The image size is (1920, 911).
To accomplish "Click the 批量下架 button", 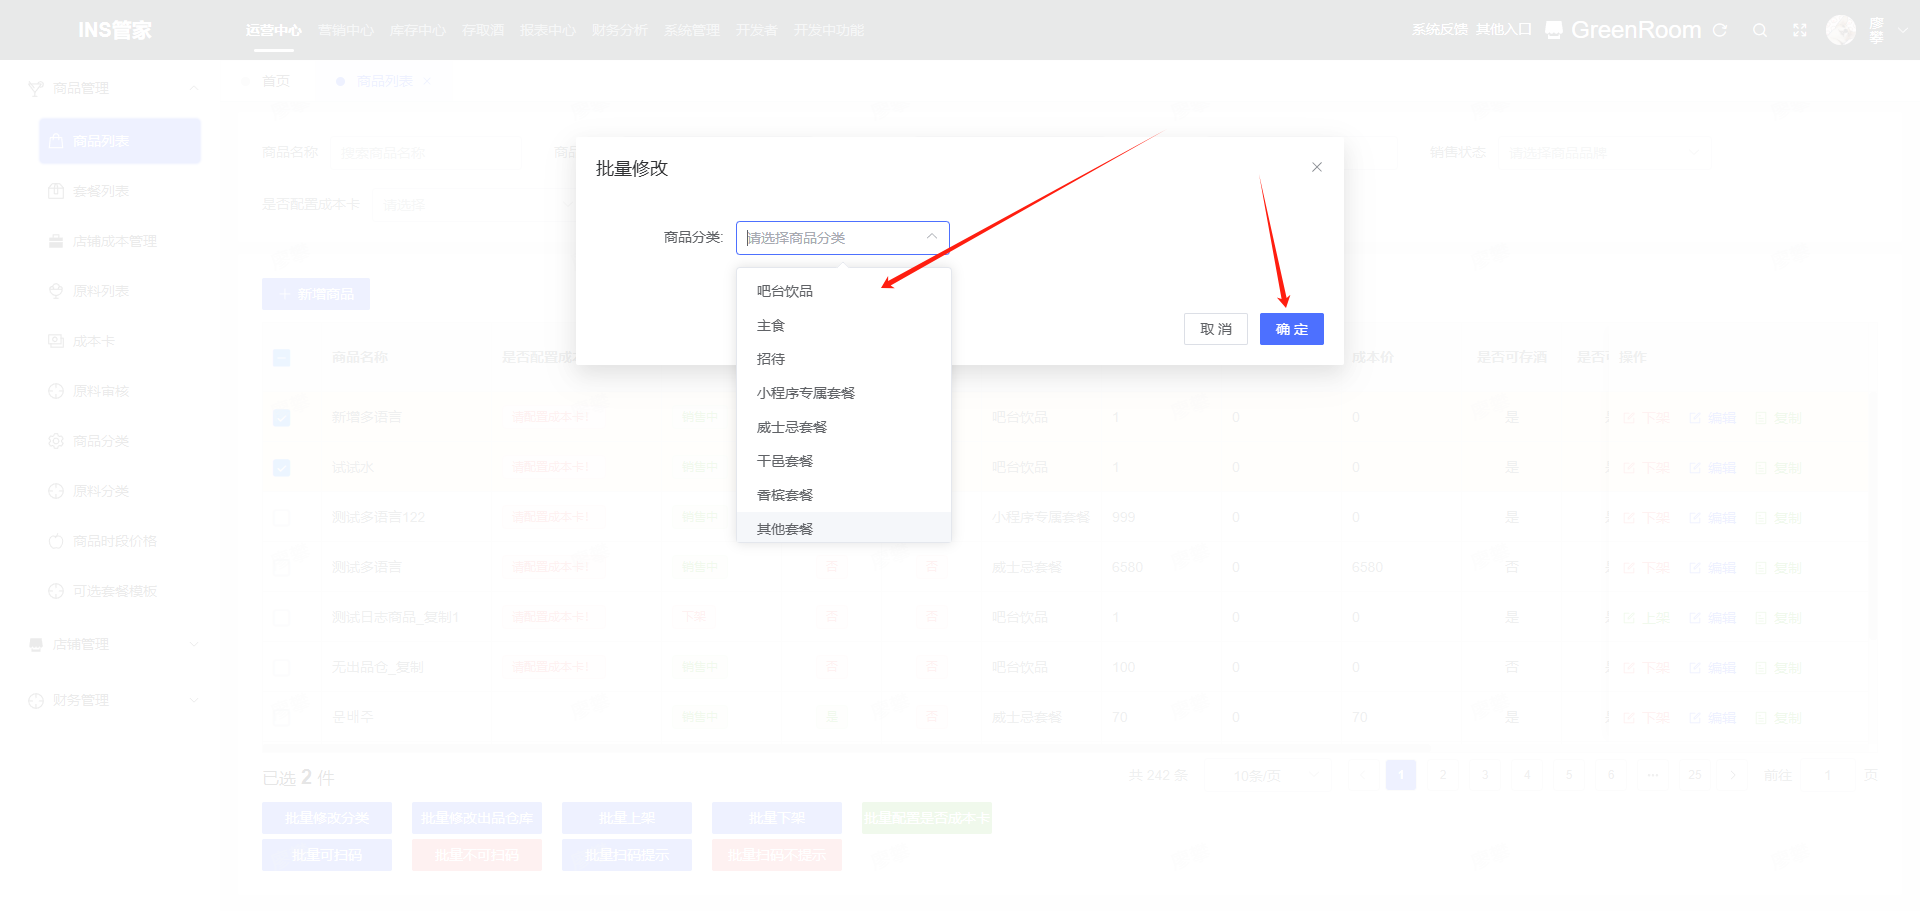I will pos(777,818).
